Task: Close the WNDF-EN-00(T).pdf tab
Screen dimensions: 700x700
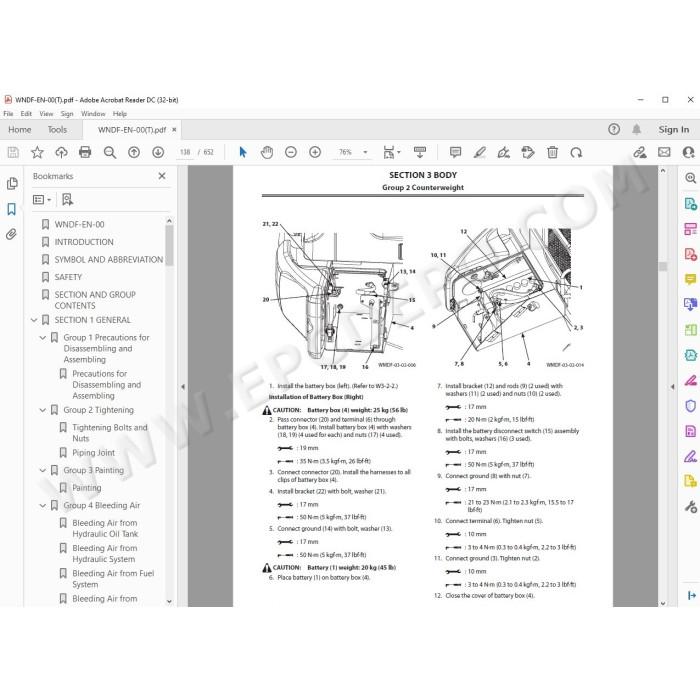Action: coord(174,129)
